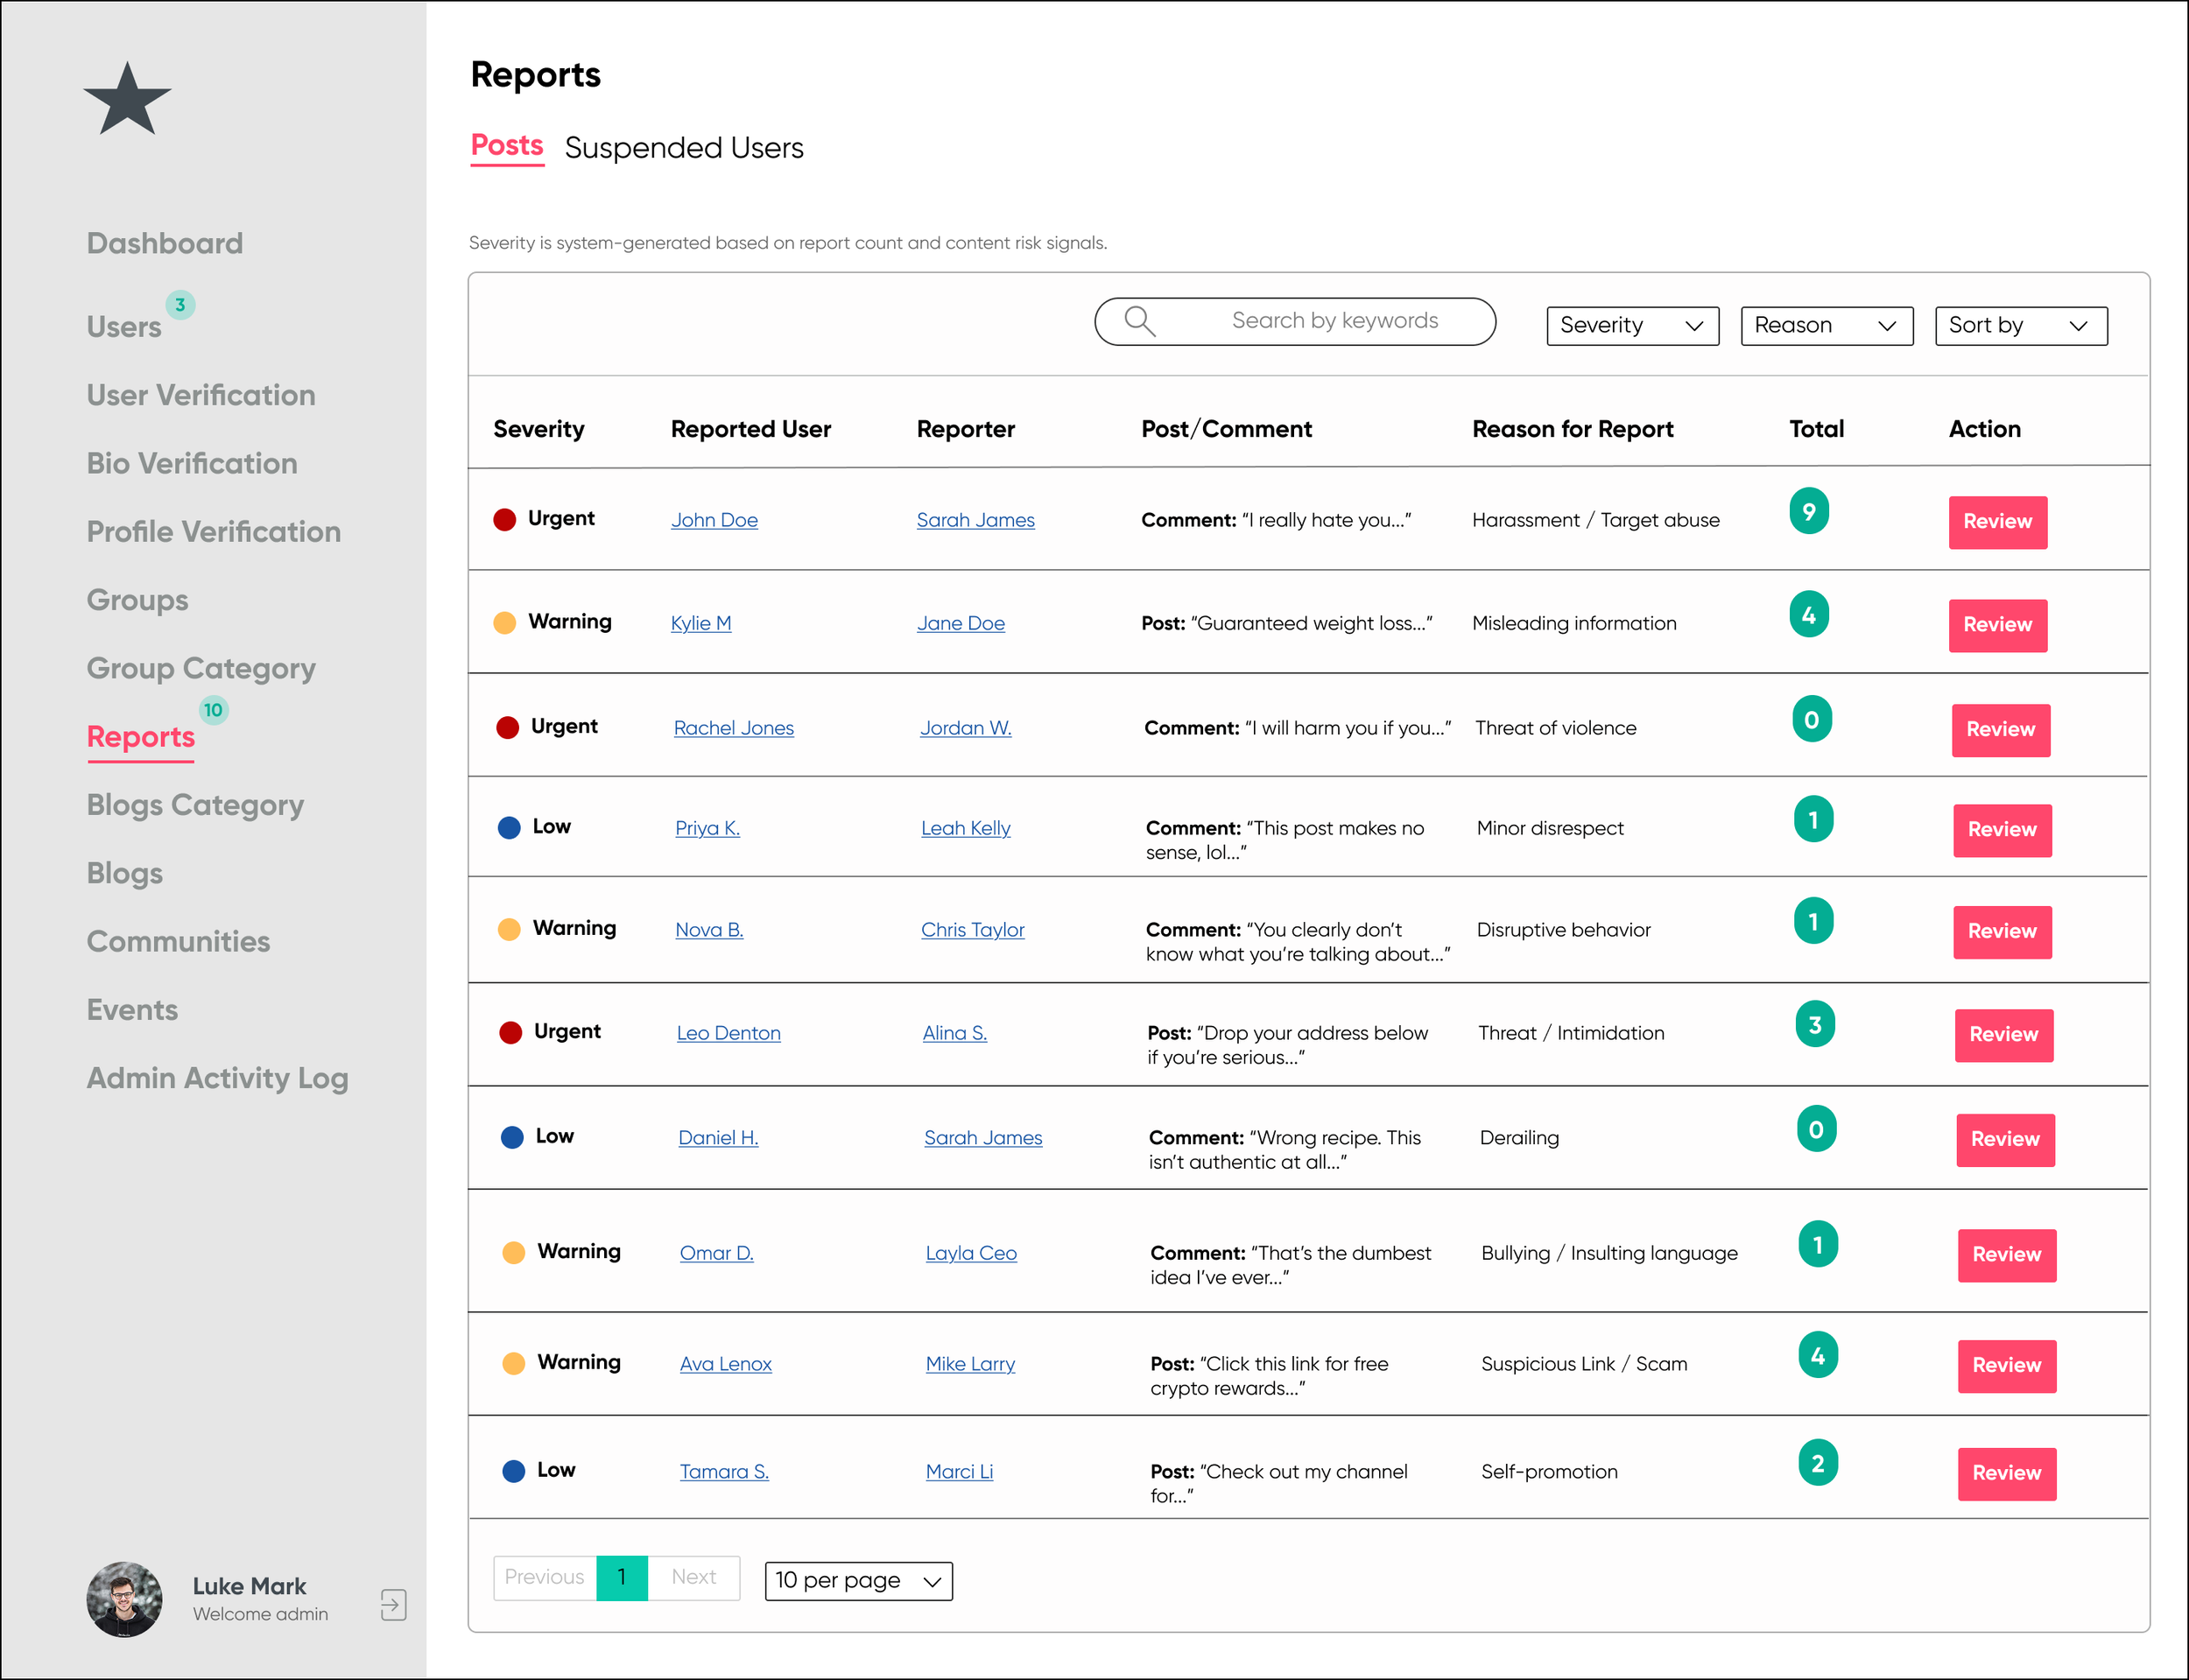The image size is (2189, 1680).
Task: Click the logout icon beside Luke Mark
Action: point(393,1604)
